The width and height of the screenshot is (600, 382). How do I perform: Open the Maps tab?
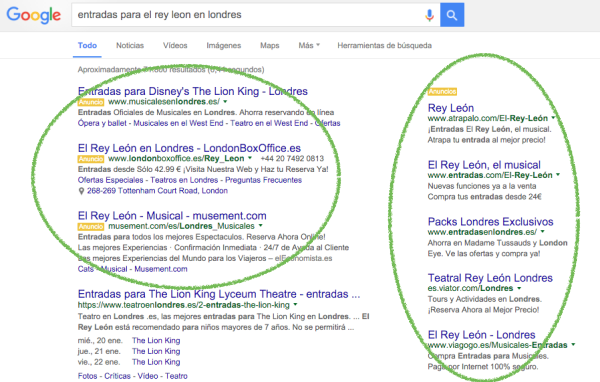(270, 46)
